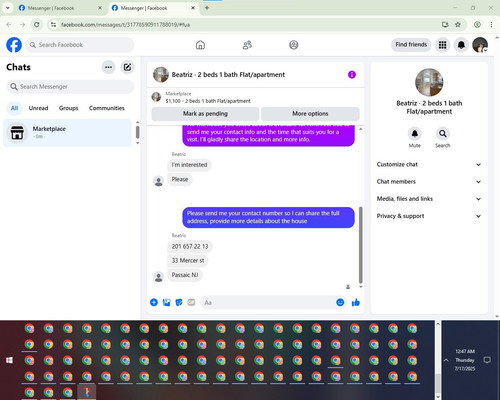The width and height of the screenshot is (500, 400).
Task: Open the Groups icon in top navigation
Action: click(x=294, y=45)
